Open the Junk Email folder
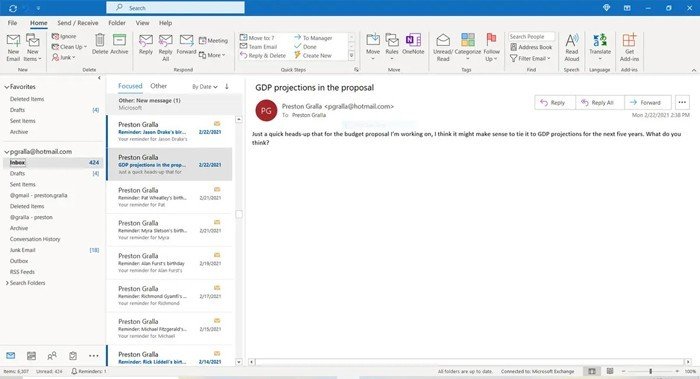700x379 pixels. (23, 250)
